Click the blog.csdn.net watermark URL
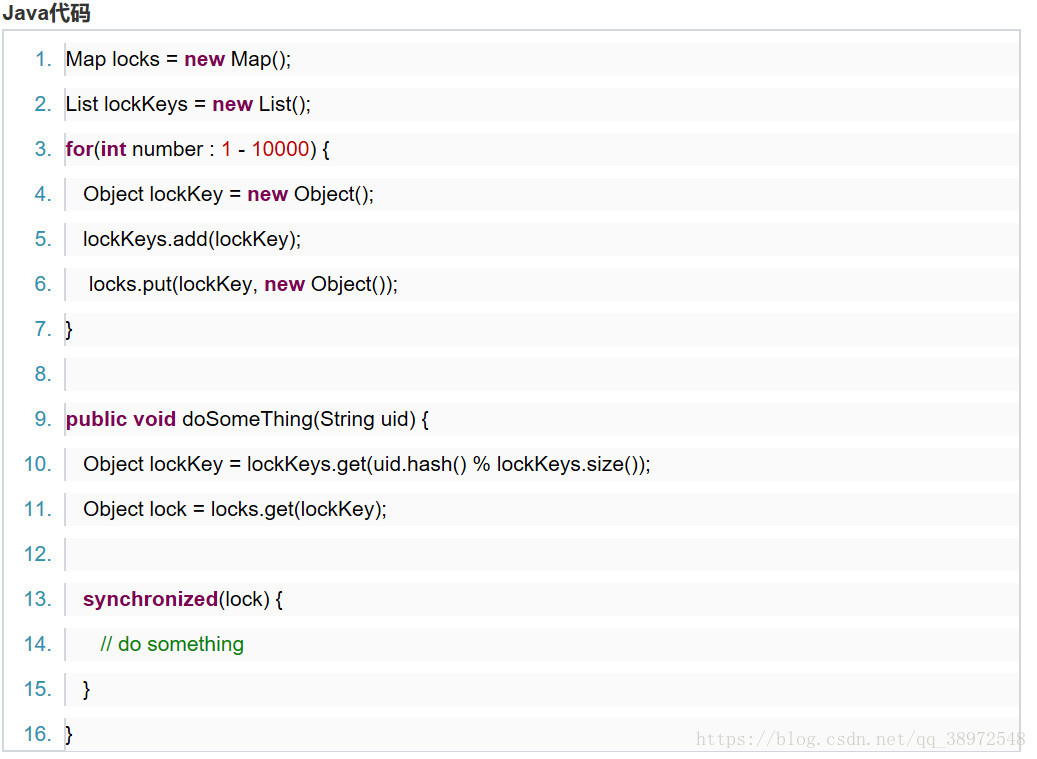Screen dimensions: 1037x759 click(860, 739)
